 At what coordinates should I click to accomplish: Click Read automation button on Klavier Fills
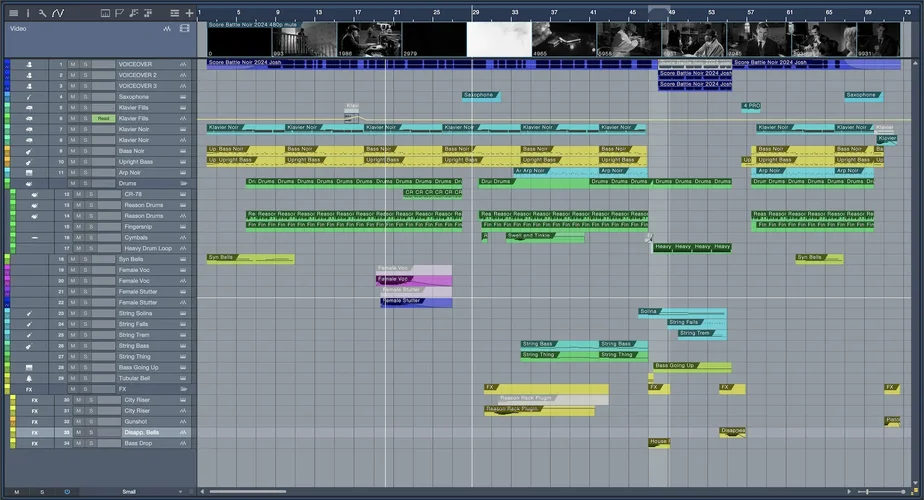tap(102, 118)
